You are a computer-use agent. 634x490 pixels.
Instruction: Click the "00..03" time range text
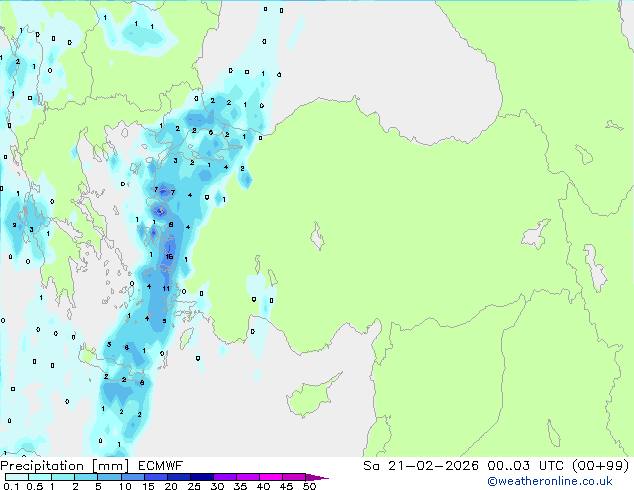(x=508, y=466)
